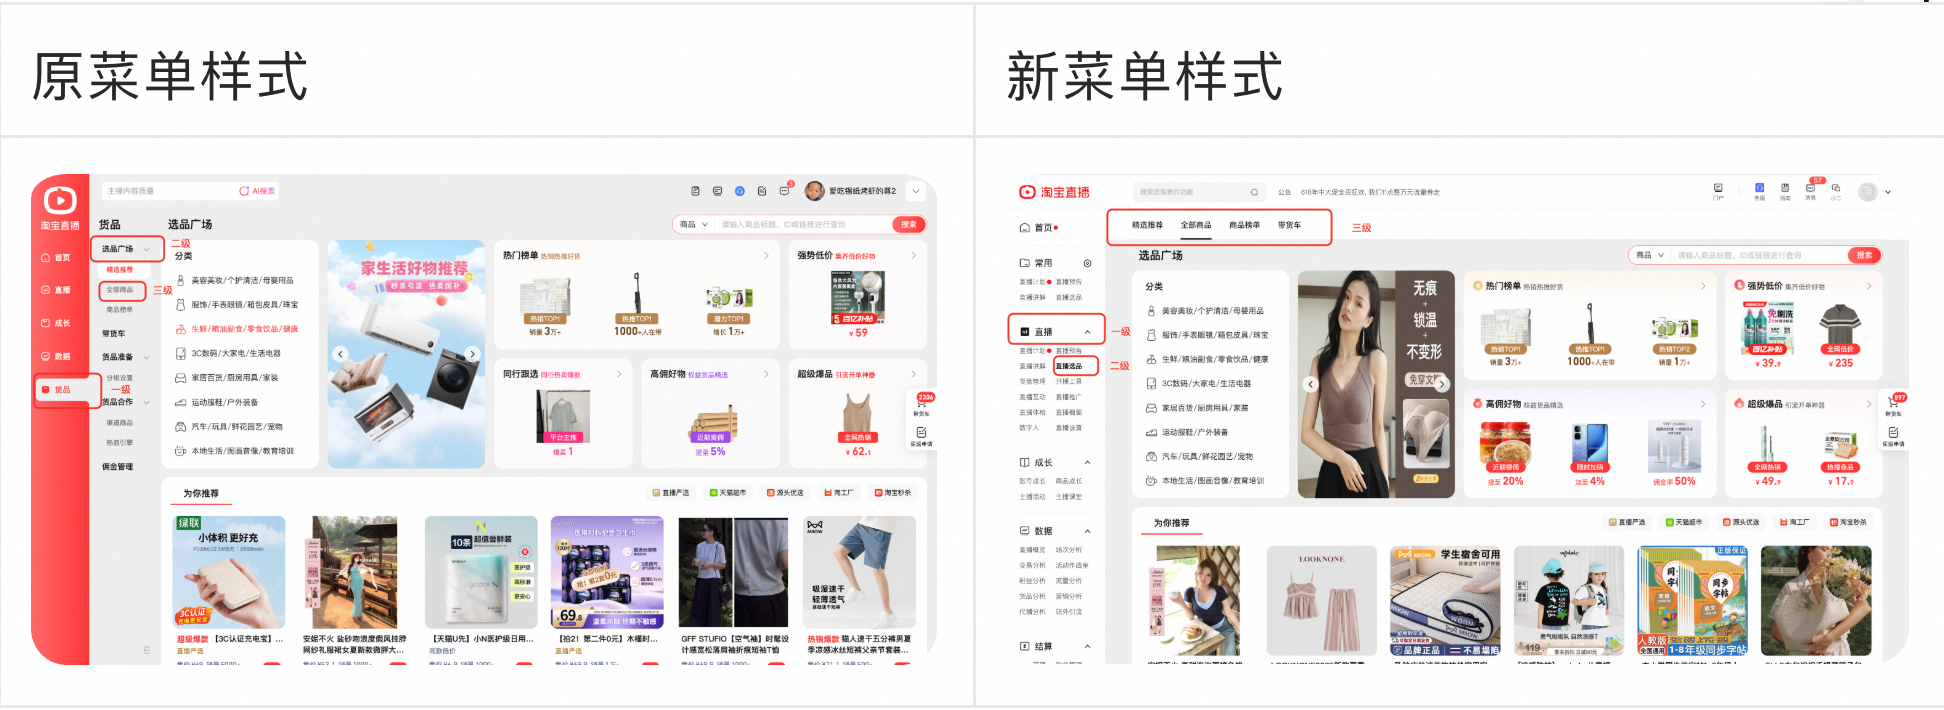Screen dimensions: 1944x710
Task: Filter by 淘工厂 in new recommendations
Action: (x=1794, y=522)
